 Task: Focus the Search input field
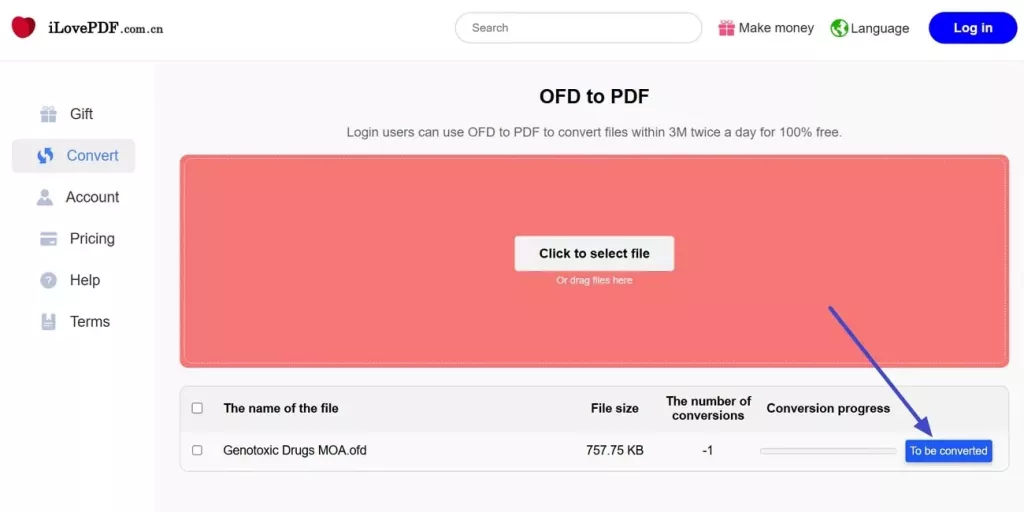tap(578, 28)
